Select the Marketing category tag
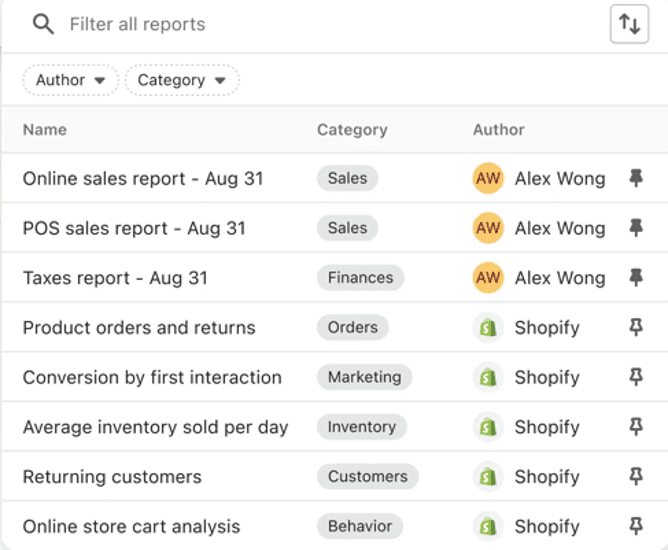Screen dimensions: 668x550 pos(364,377)
